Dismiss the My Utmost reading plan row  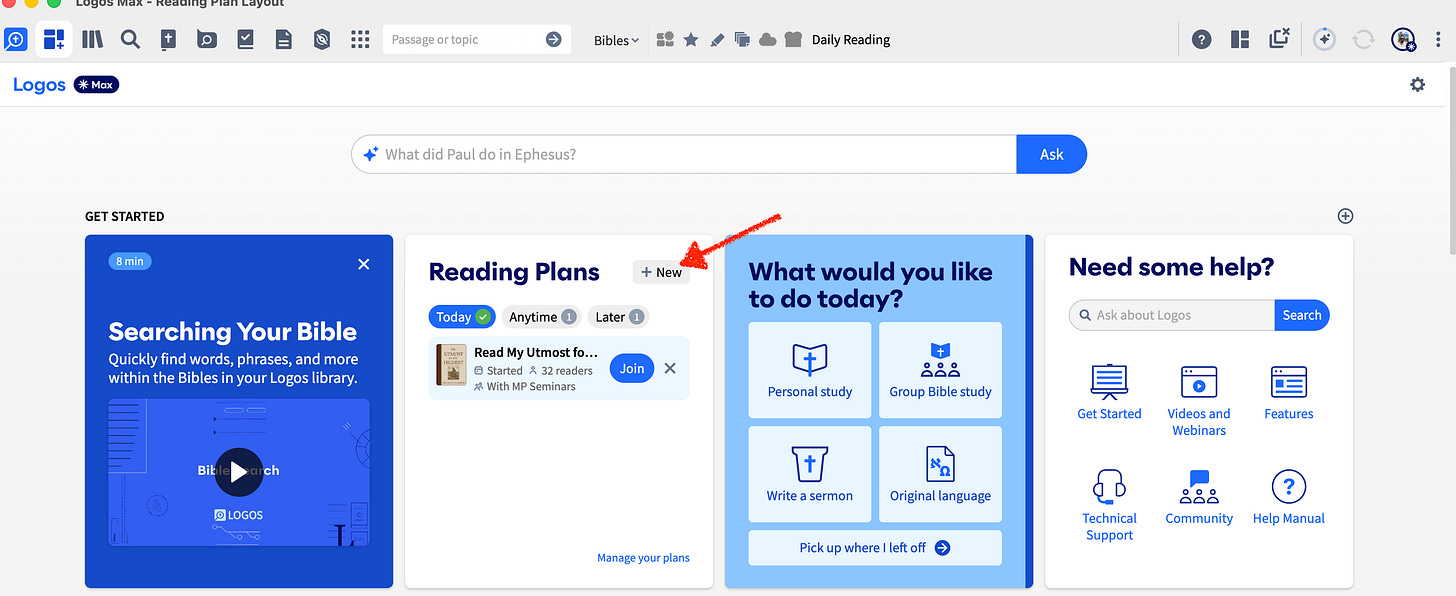point(670,368)
